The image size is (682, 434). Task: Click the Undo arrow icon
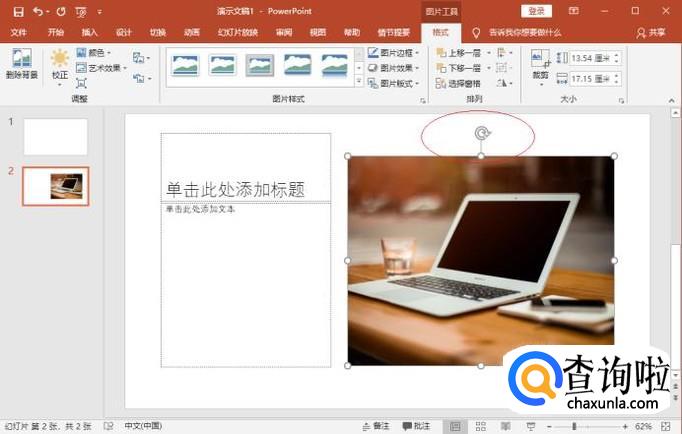tap(38, 11)
